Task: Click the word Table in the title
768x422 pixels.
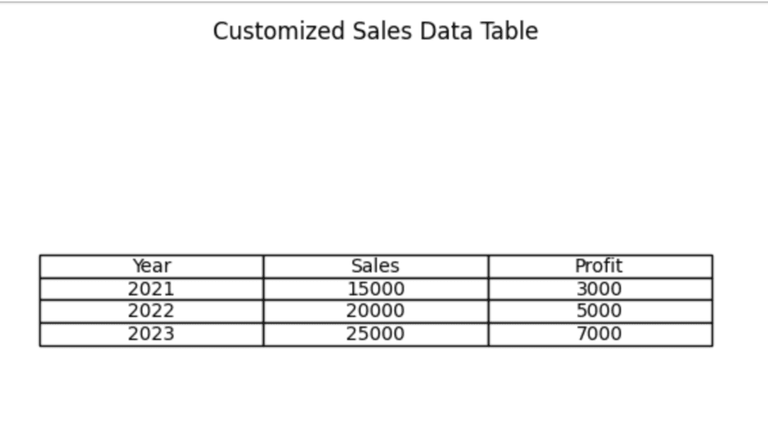Action: click(509, 31)
